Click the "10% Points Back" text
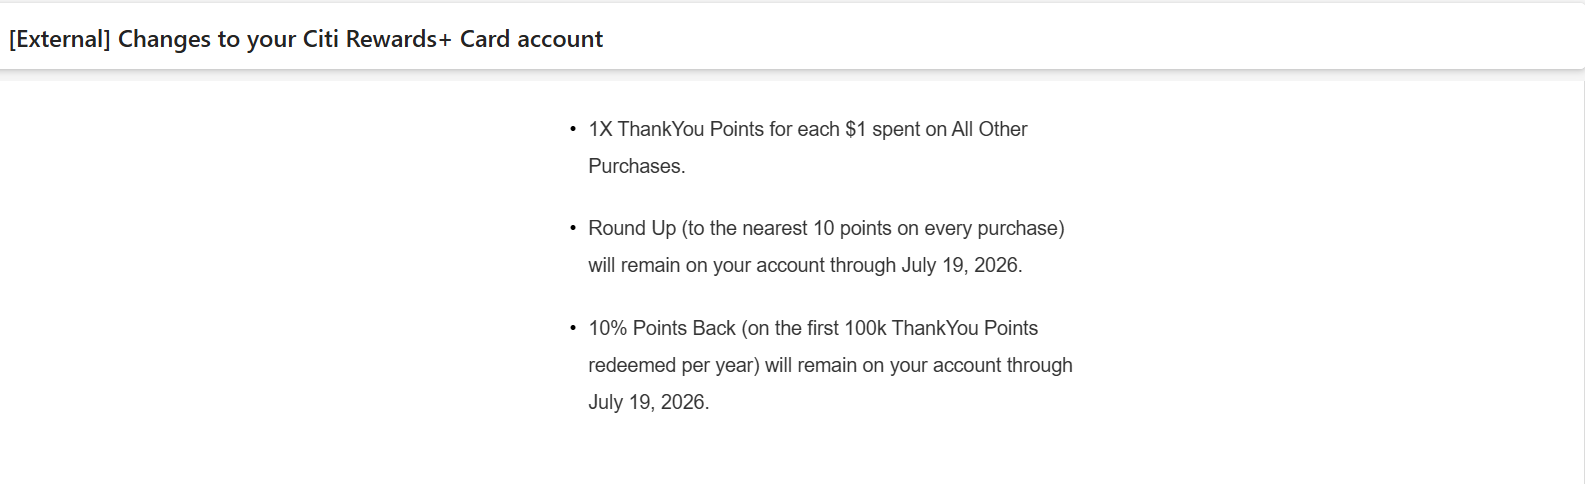The width and height of the screenshot is (1585, 484). tap(662, 328)
